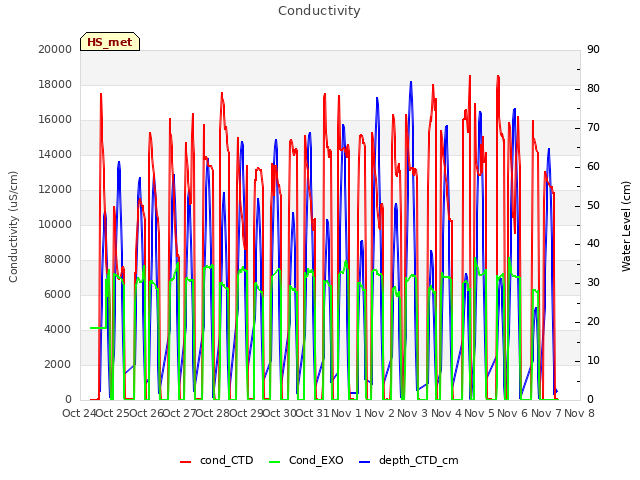Click the Oct 31 date label
640x480 pixels.
pyautogui.click(x=313, y=413)
